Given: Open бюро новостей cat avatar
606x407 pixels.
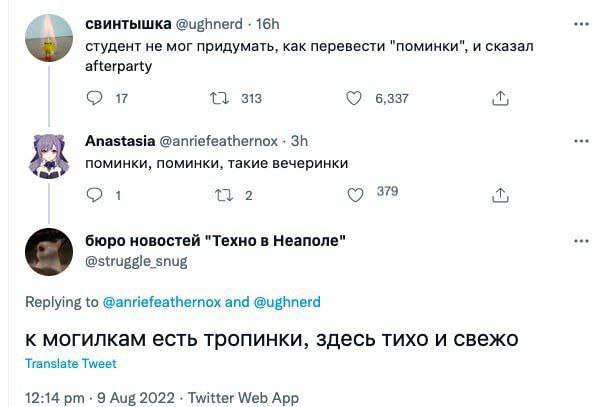Looking at the screenshot, I should (48, 252).
